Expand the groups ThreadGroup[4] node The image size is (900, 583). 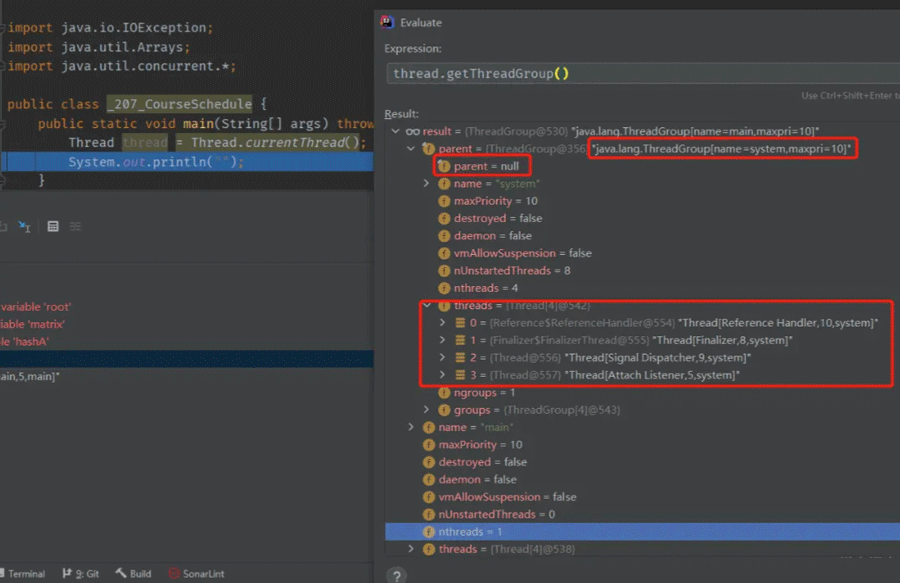point(427,410)
